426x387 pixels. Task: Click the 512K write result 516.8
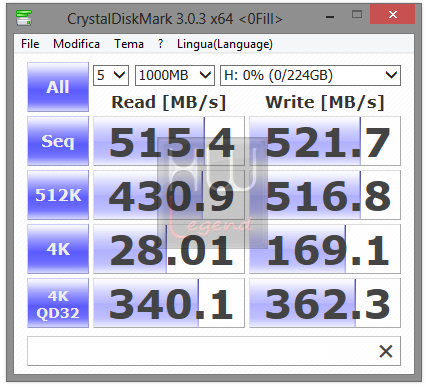[325, 195]
